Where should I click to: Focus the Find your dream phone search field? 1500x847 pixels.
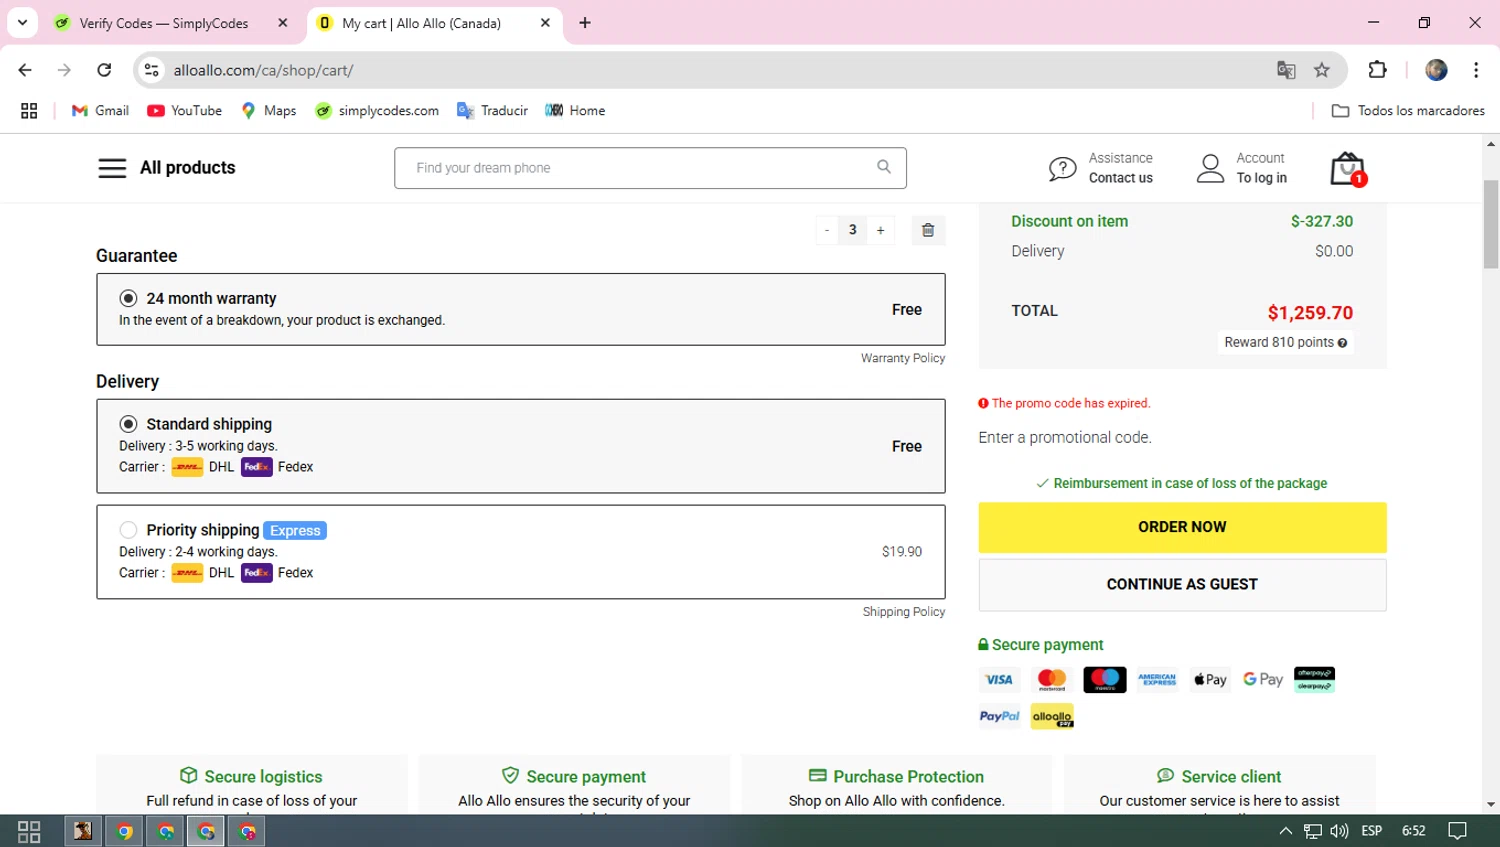pos(650,168)
